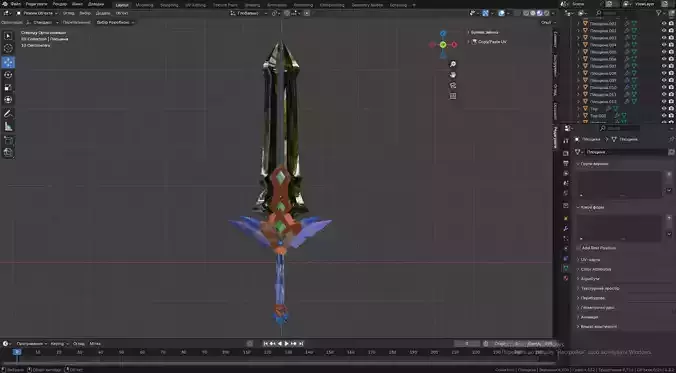Select the Select Box tool in the viewport toolbar
The height and width of the screenshot is (373, 676).
pos(8,36)
